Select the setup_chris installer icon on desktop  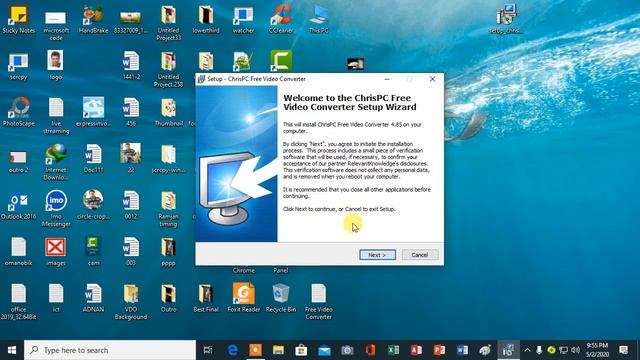[x=506, y=19]
